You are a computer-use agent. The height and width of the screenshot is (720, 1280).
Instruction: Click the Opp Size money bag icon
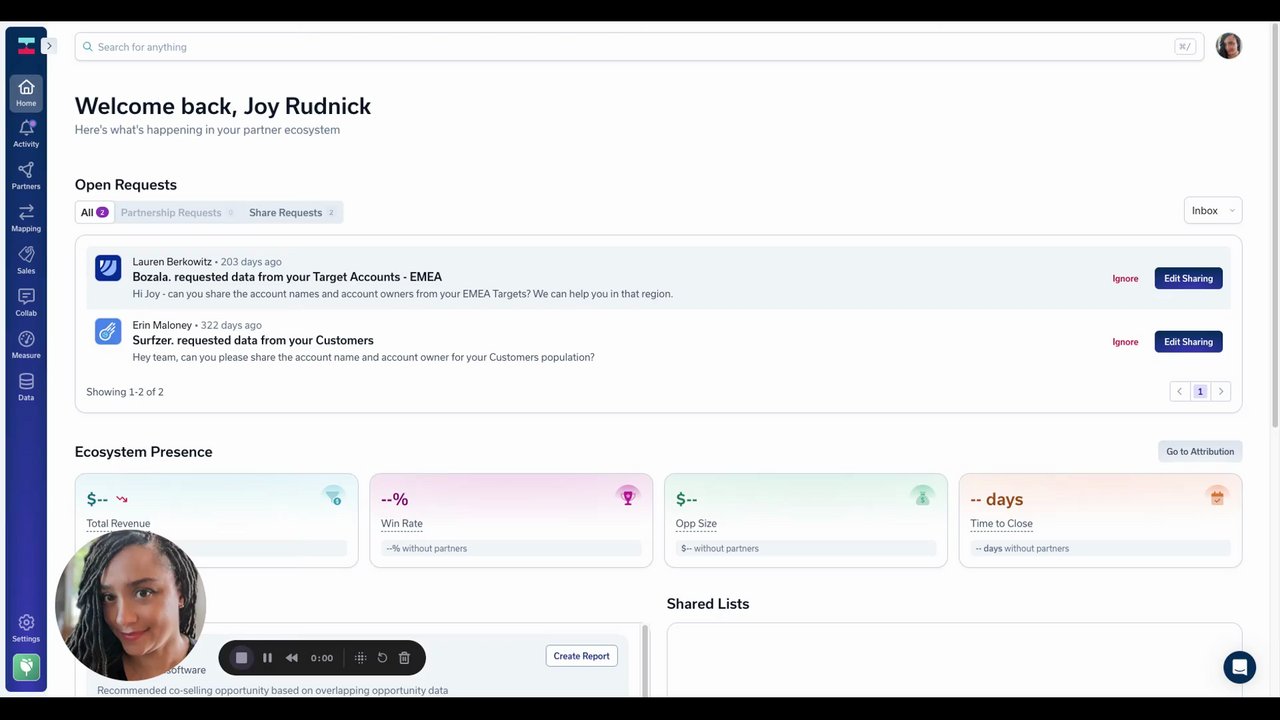(922, 496)
